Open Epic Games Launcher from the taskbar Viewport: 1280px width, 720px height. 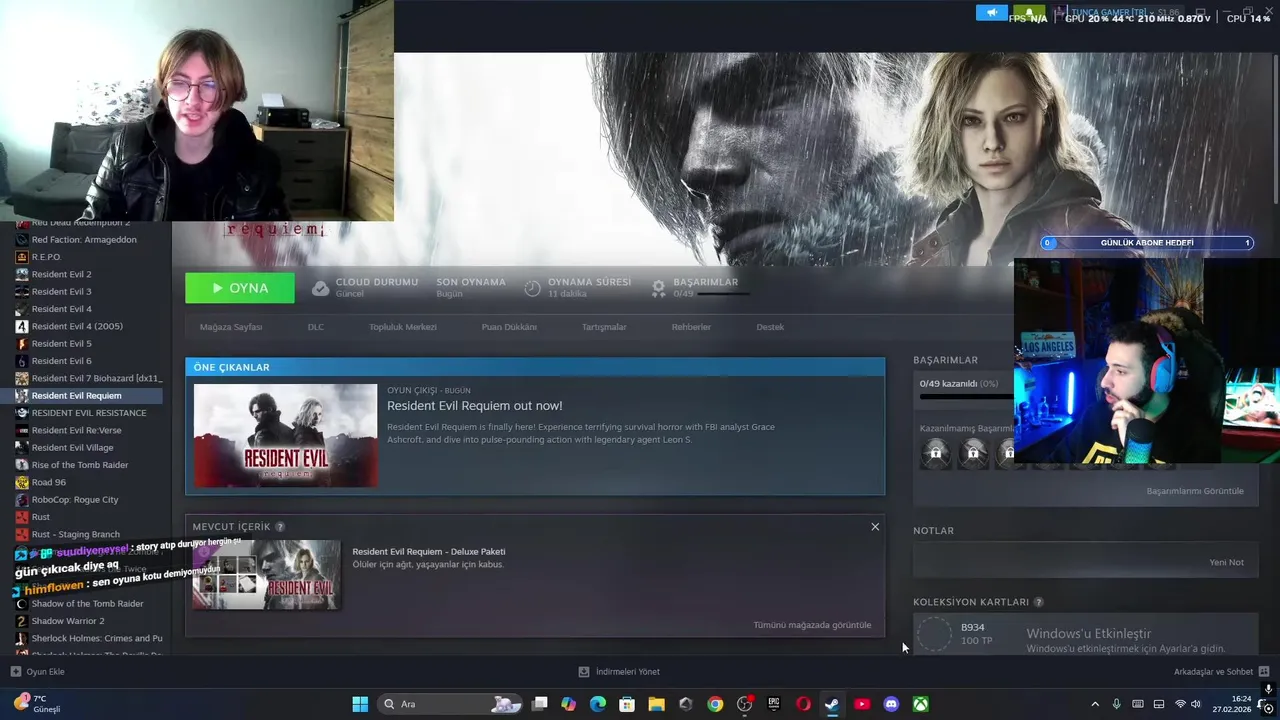pyautogui.click(x=774, y=704)
